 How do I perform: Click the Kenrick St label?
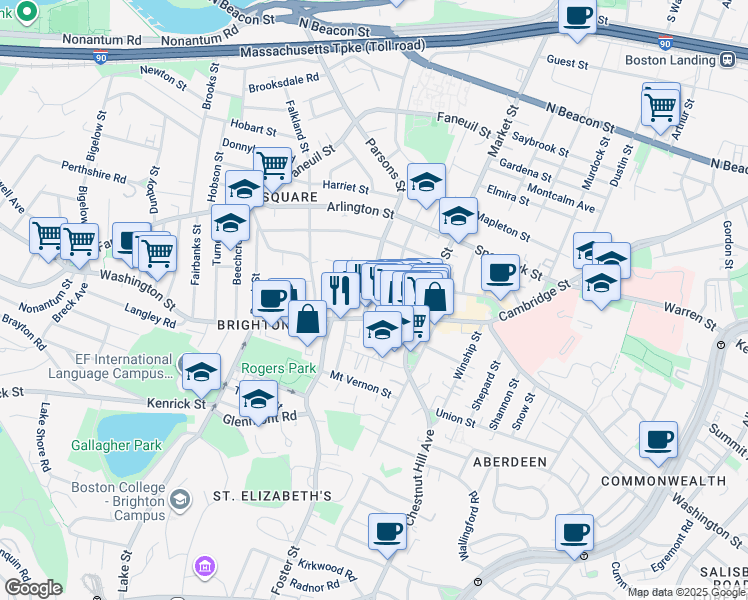177,403
